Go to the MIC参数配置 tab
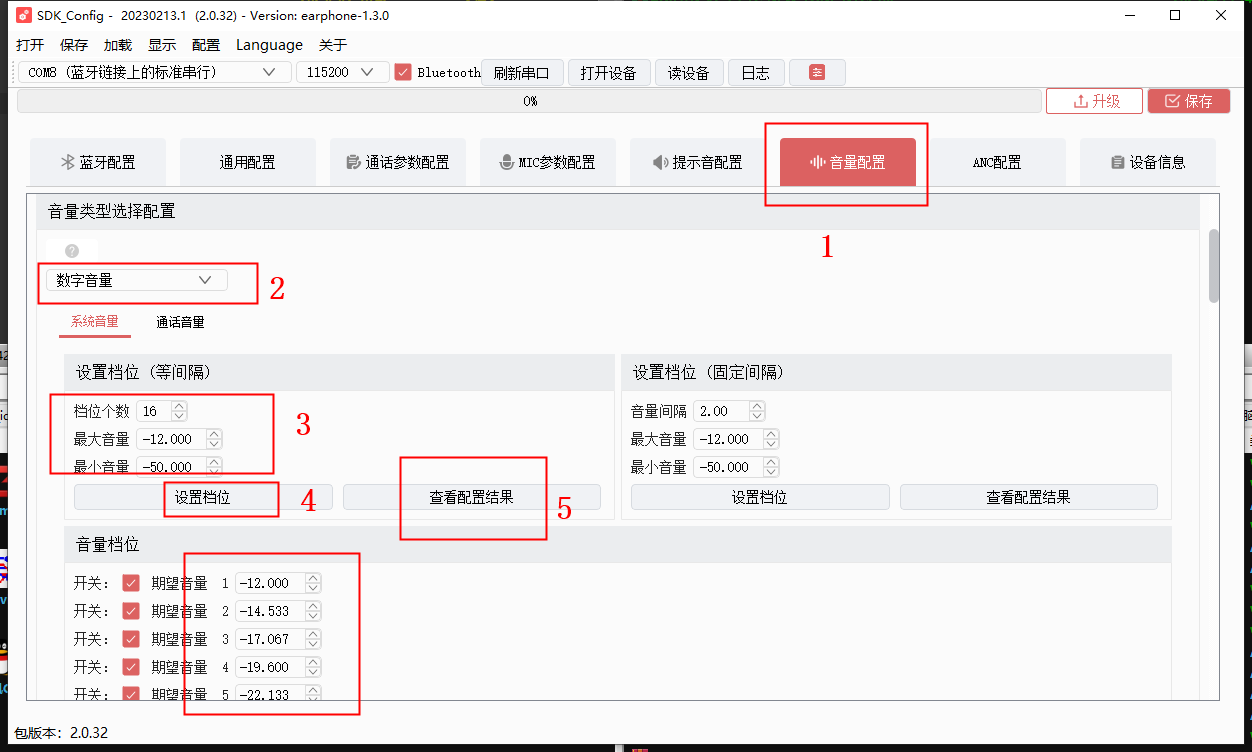The height and width of the screenshot is (752, 1252). pos(548,162)
